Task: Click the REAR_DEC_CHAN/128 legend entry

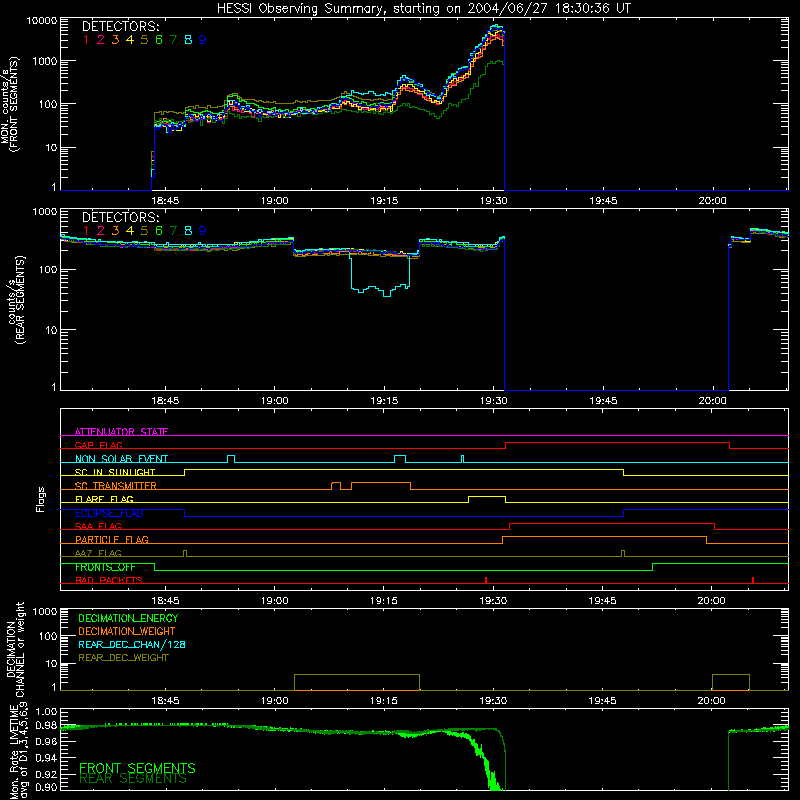Action: (132, 645)
